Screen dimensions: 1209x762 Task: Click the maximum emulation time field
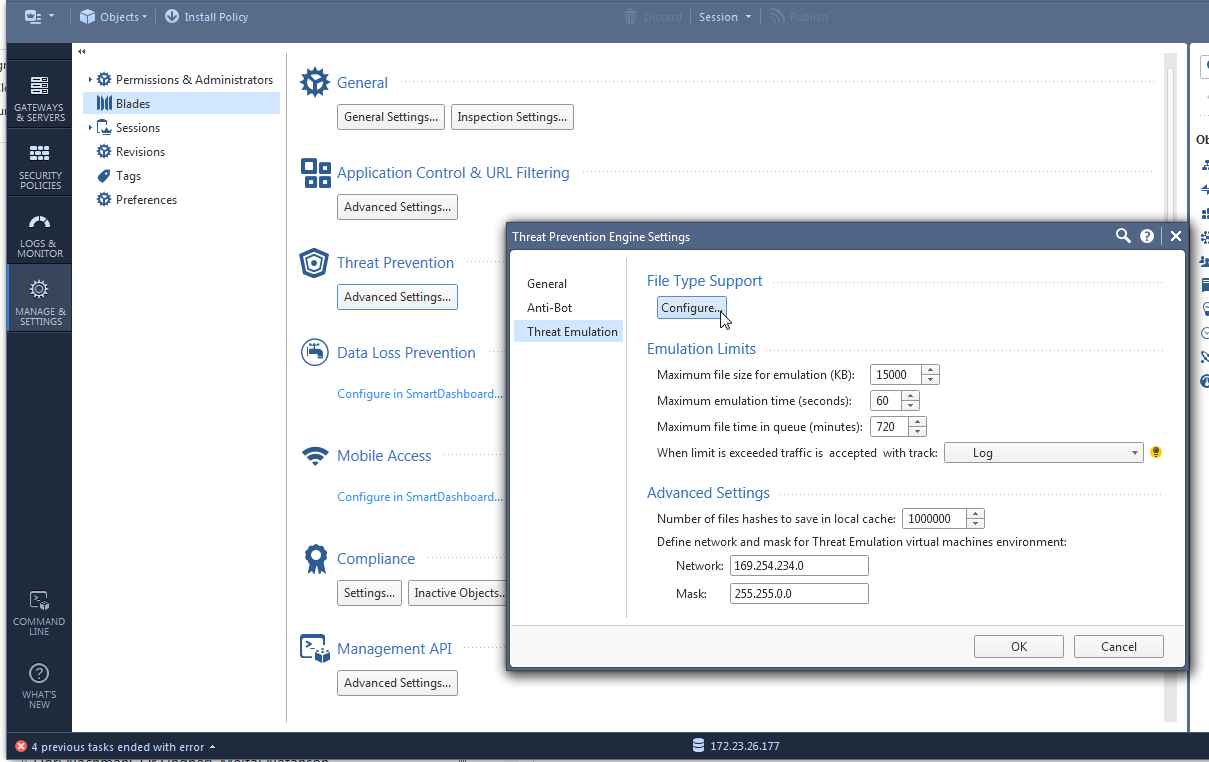[886, 401]
